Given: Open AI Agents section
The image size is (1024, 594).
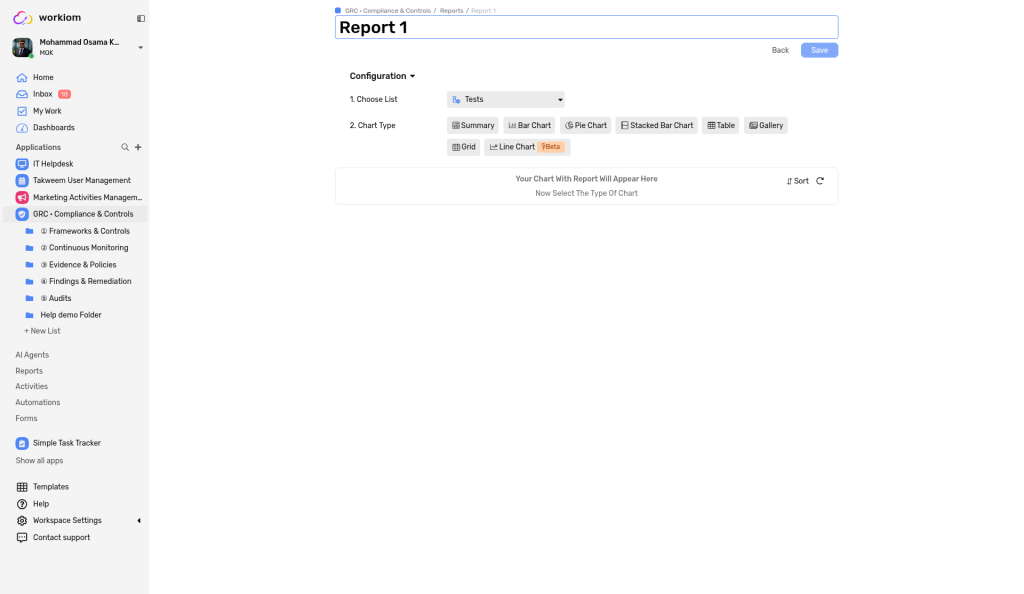Looking at the screenshot, I should click(32, 355).
